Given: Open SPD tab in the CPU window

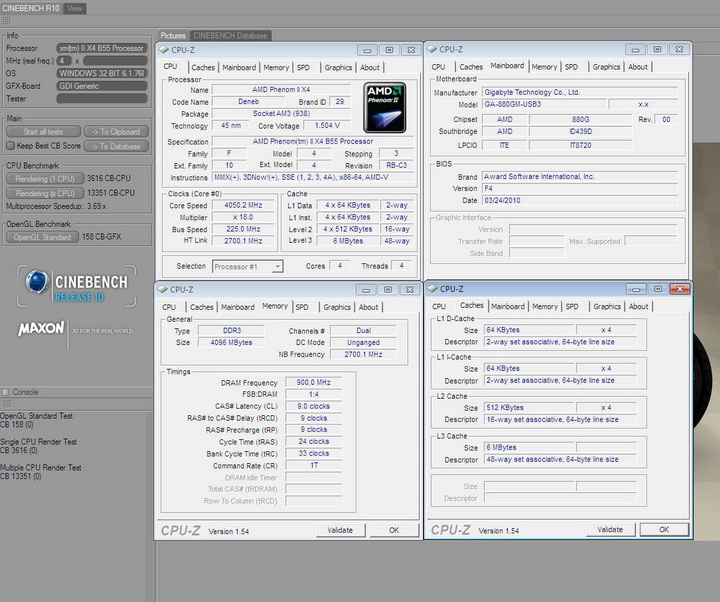Looking at the screenshot, I should point(304,68).
